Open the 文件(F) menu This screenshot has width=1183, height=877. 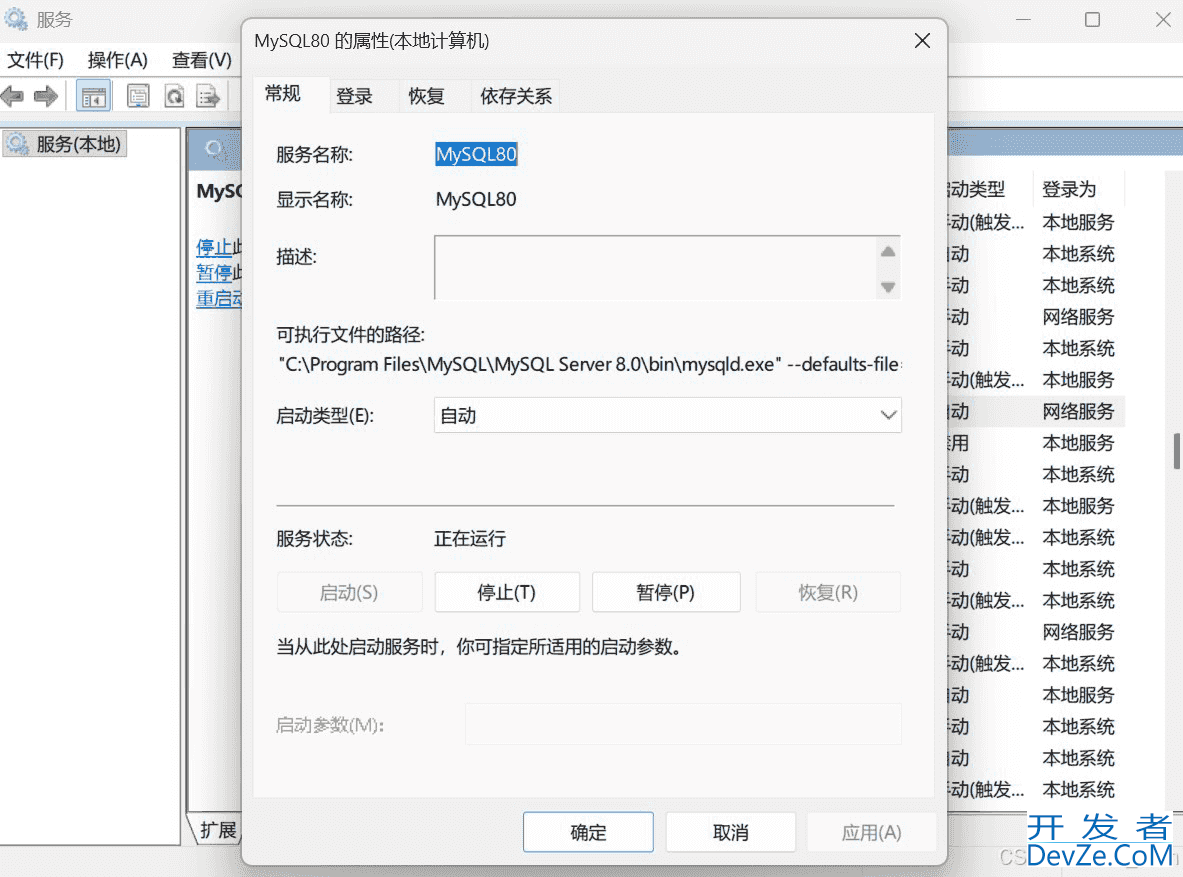point(36,60)
